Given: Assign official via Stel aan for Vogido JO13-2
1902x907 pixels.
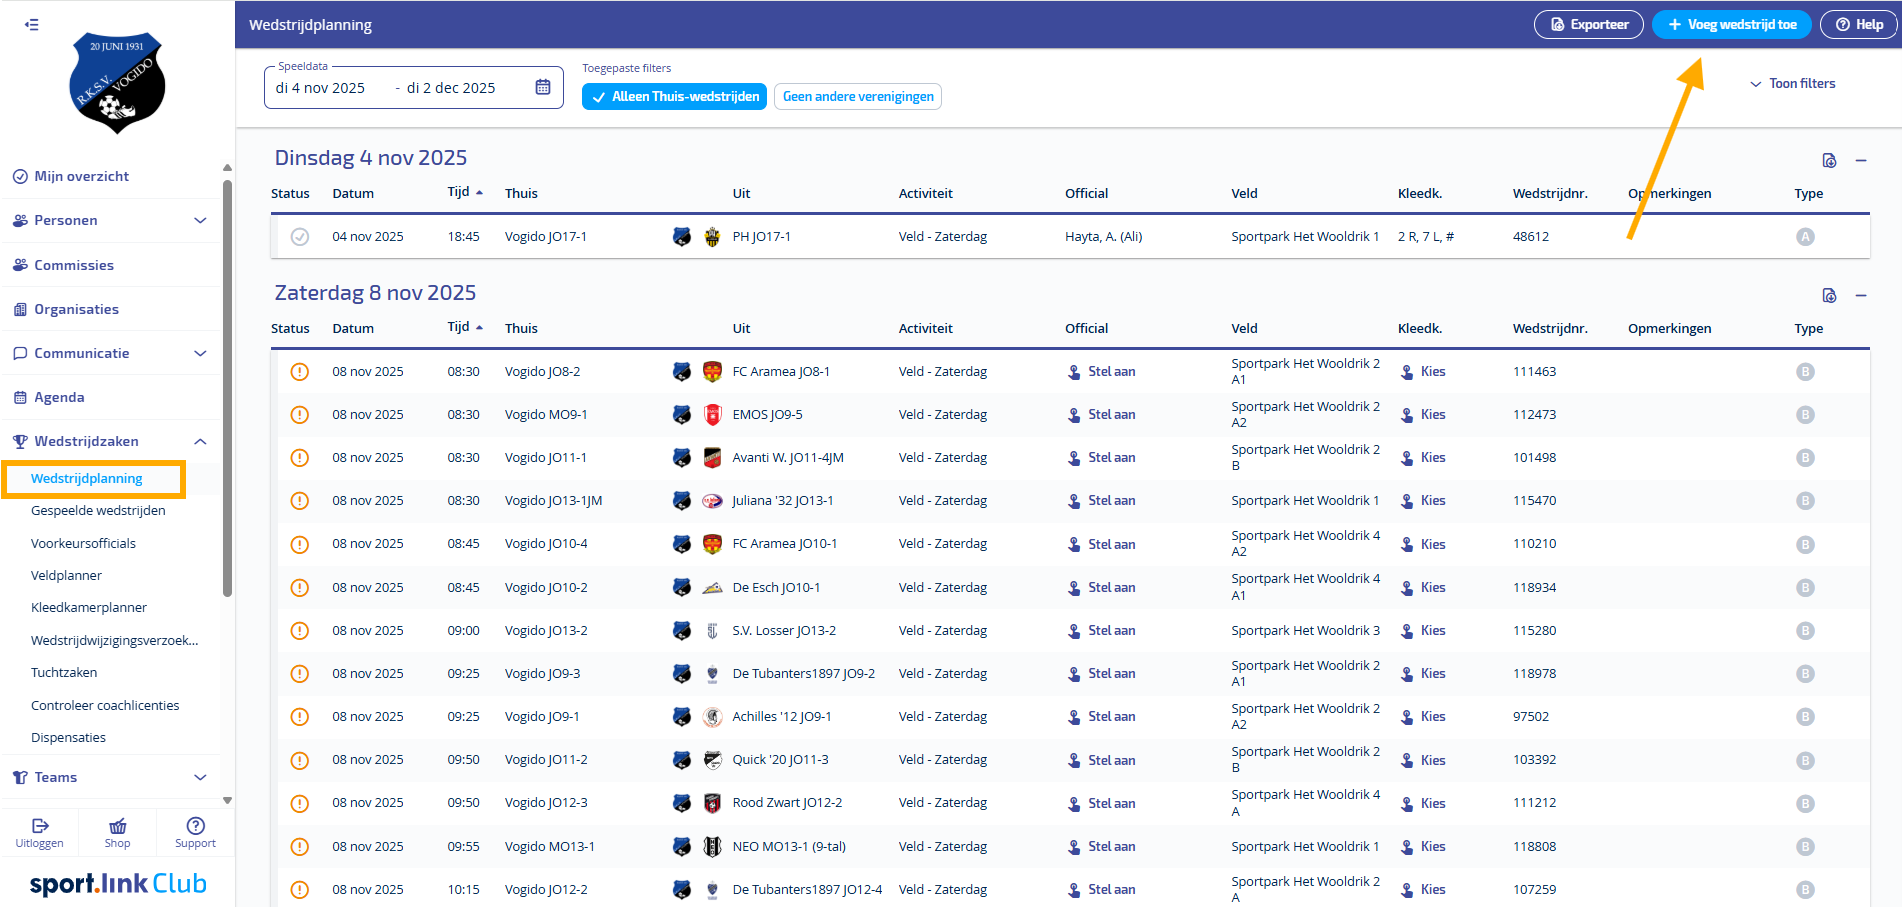Looking at the screenshot, I should pos(1101,631).
